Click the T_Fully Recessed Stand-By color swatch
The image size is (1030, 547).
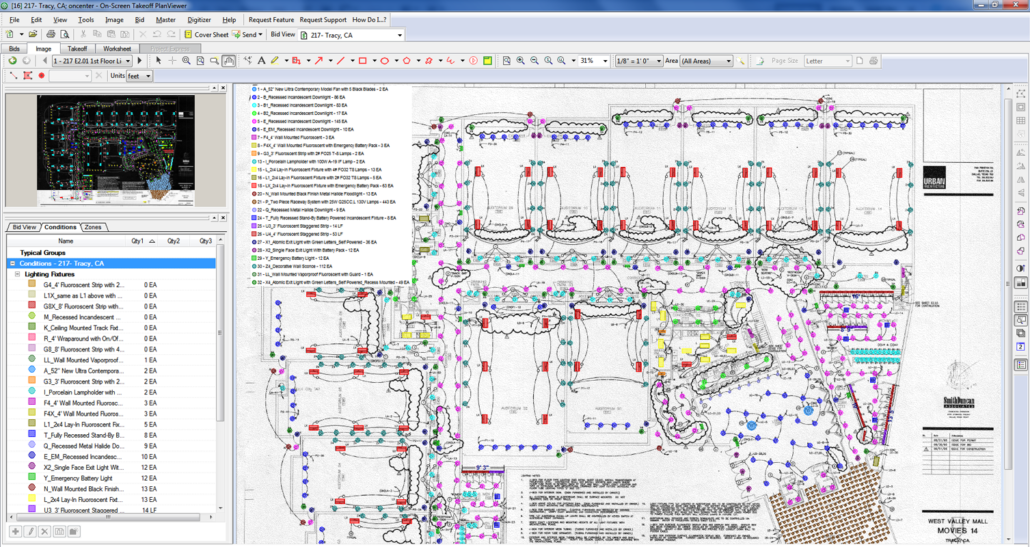pyautogui.click(x=33, y=435)
